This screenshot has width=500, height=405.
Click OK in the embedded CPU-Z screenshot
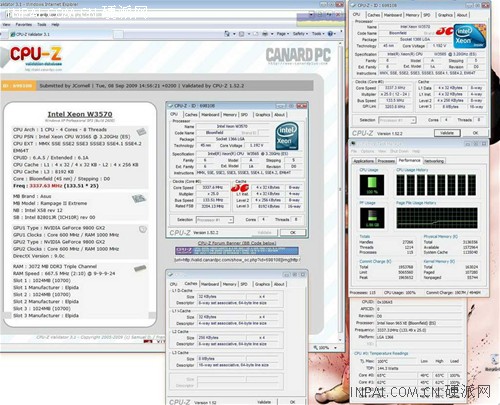click(293, 232)
